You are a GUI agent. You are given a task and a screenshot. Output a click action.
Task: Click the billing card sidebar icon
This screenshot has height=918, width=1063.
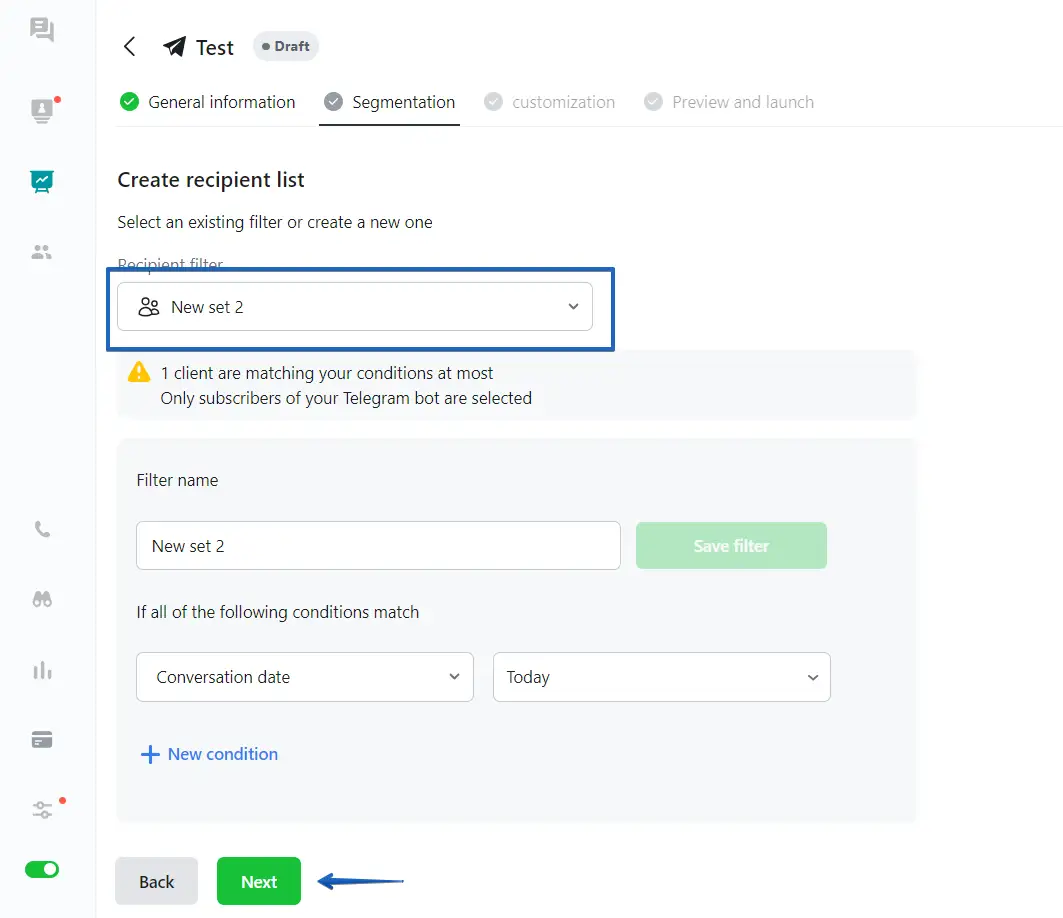(x=42, y=740)
